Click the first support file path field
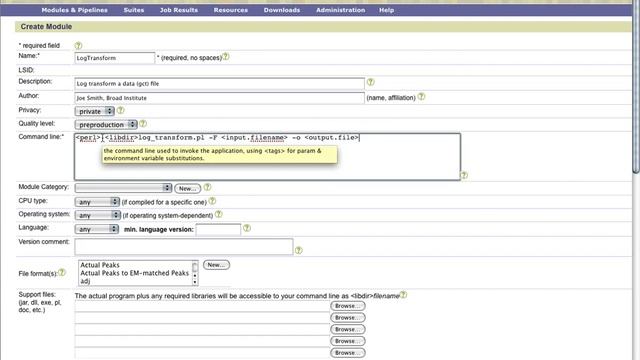Viewport: 640px width, 360px height. [202, 306]
